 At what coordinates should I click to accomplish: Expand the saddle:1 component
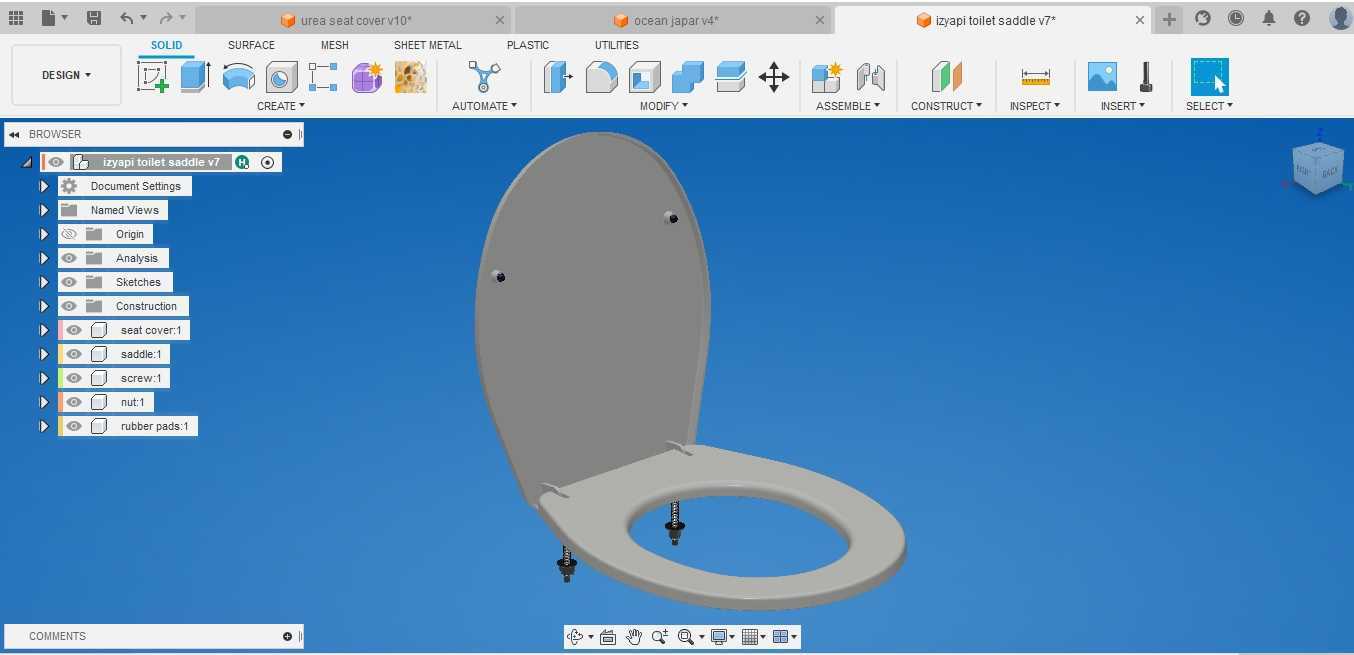(44, 354)
